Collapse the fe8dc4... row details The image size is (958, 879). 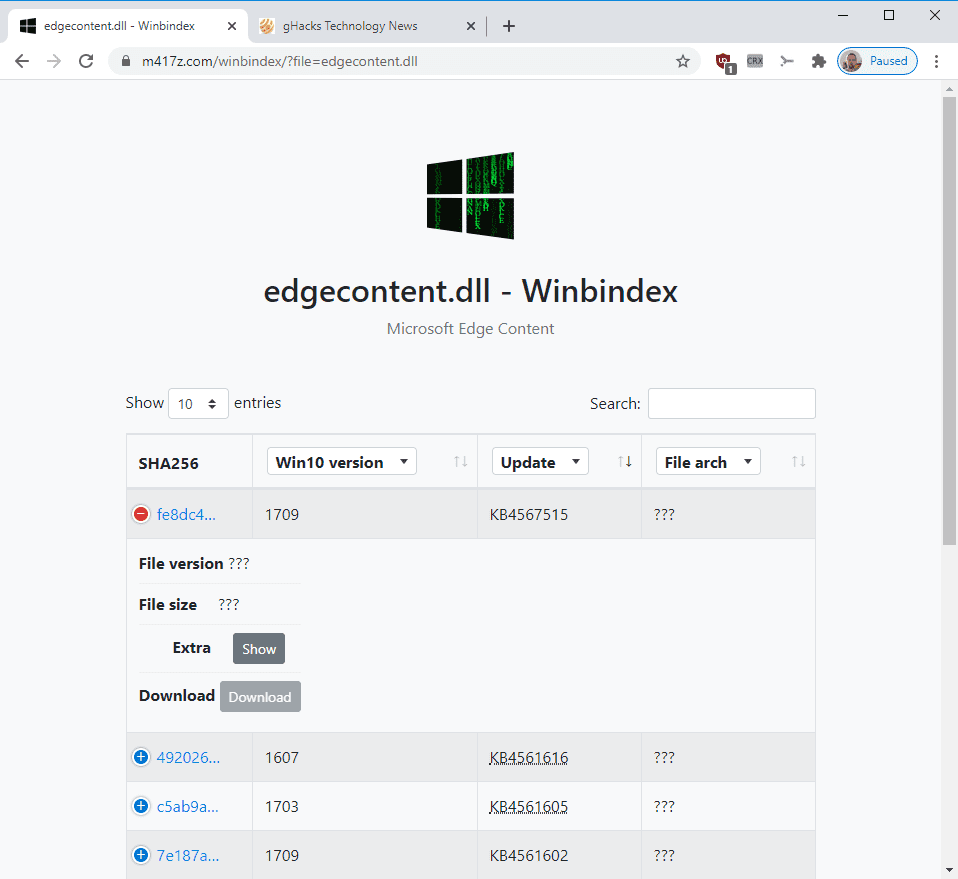click(141, 514)
